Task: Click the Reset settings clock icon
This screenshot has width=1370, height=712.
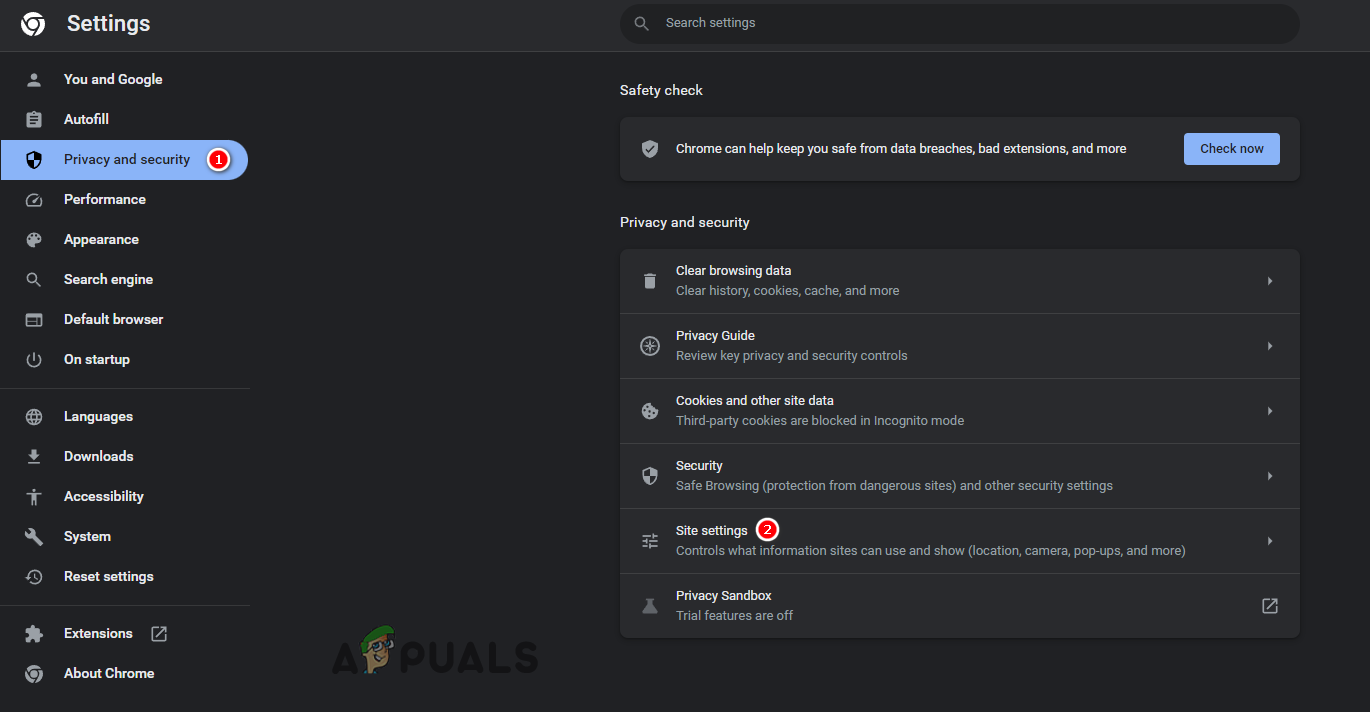Action: pos(34,576)
